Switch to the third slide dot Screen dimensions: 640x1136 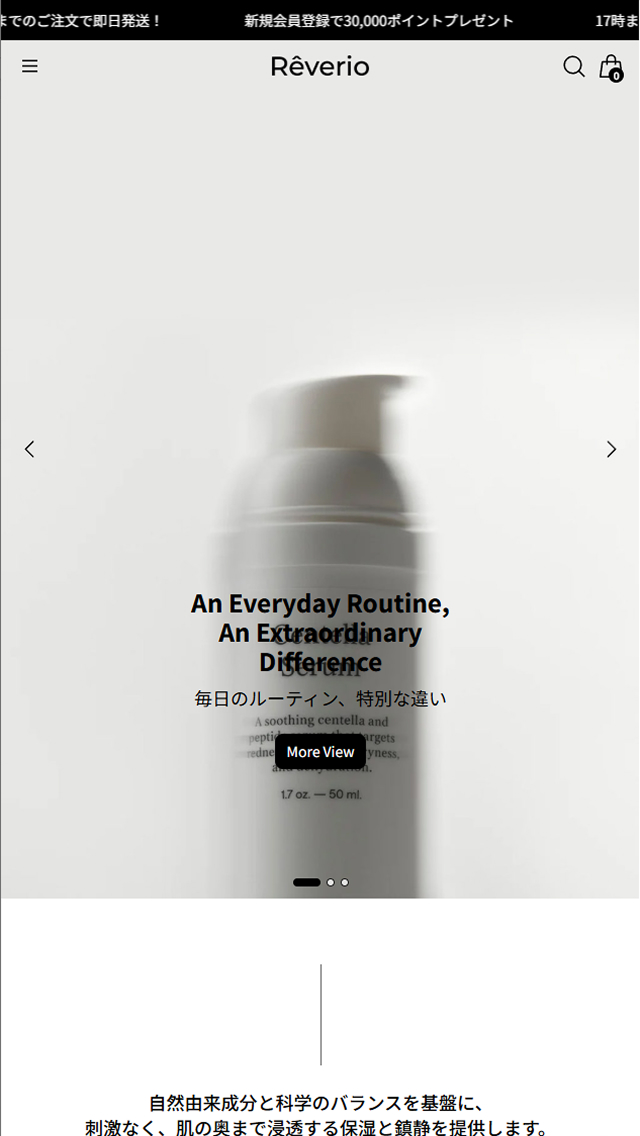click(x=345, y=882)
